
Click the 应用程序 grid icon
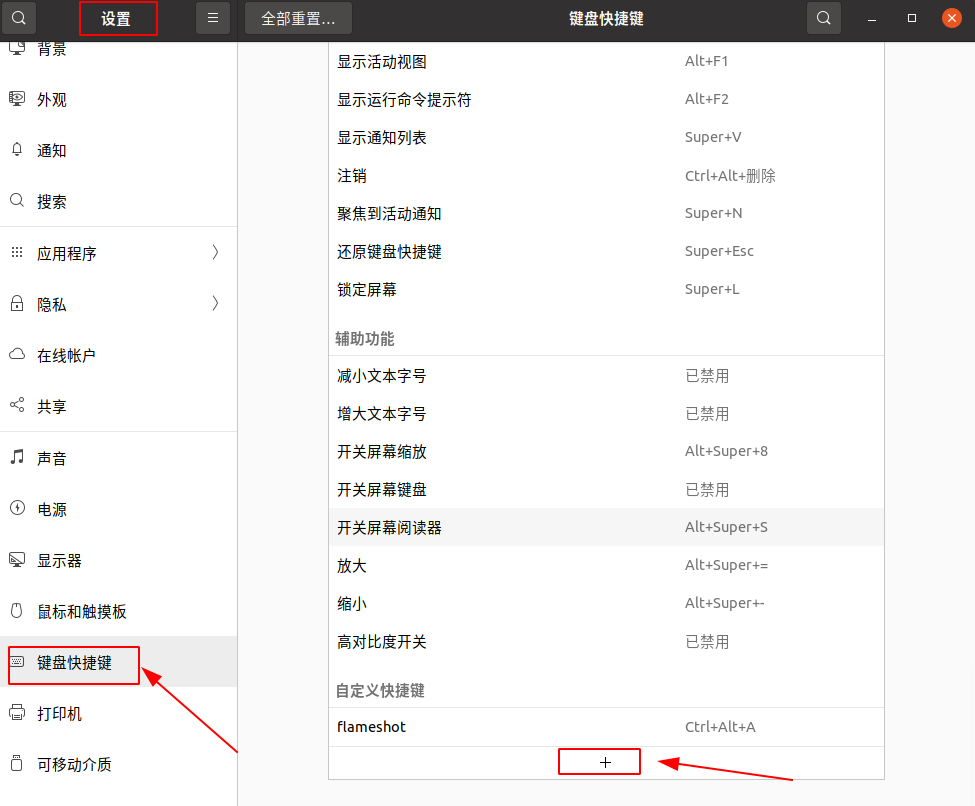point(17,252)
